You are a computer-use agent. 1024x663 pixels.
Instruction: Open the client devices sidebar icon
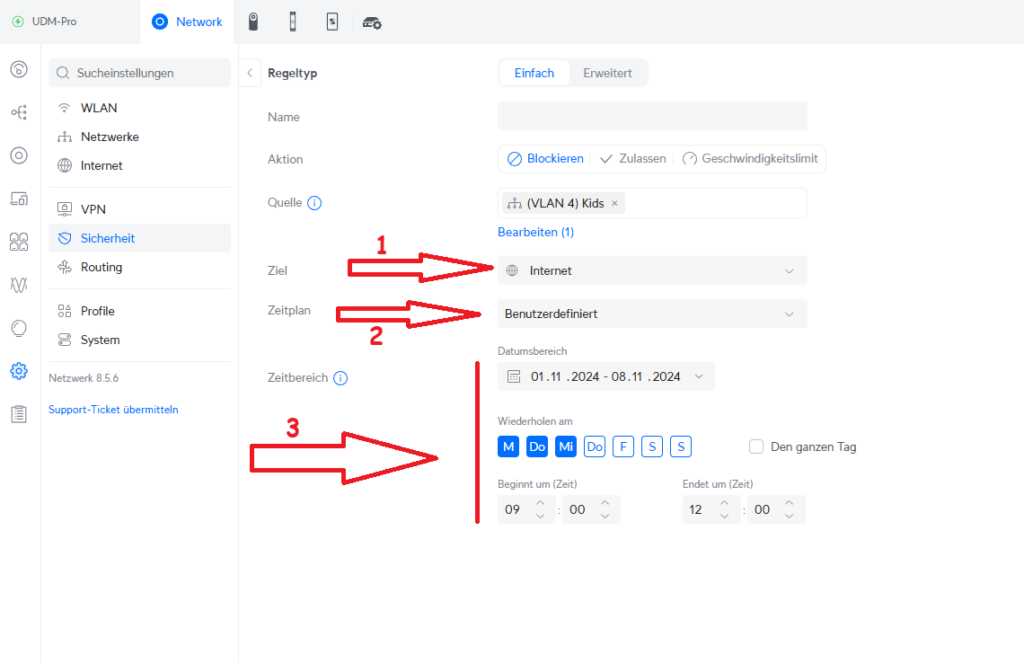pos(18,199)
